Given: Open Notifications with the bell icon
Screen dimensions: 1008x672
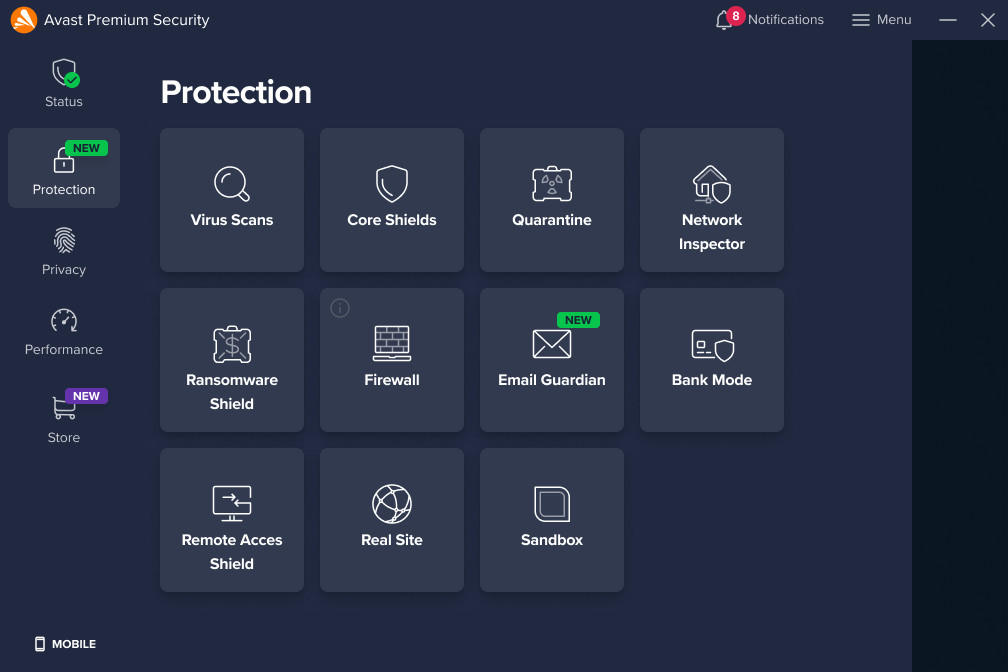Looking at the screenshot, I should (x=769, y=19).
